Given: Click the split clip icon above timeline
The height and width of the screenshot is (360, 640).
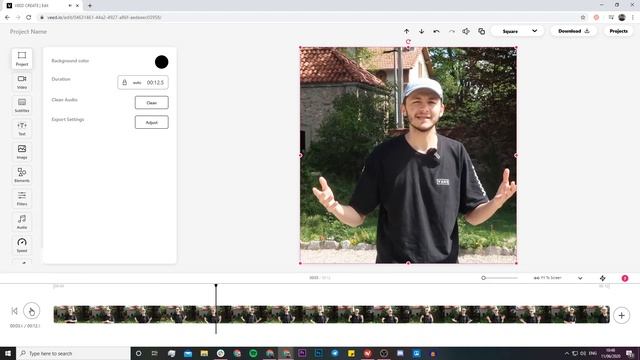Looking at the screenshot, I should point(602,278).
